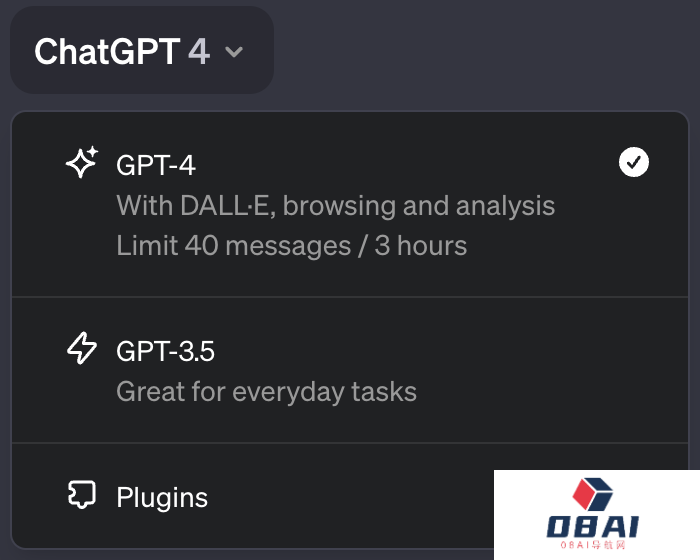This screenshot has height=560, width=700.
Task: Click the selected checkmark on GPT-4
Action: click(x=634, y=162)
